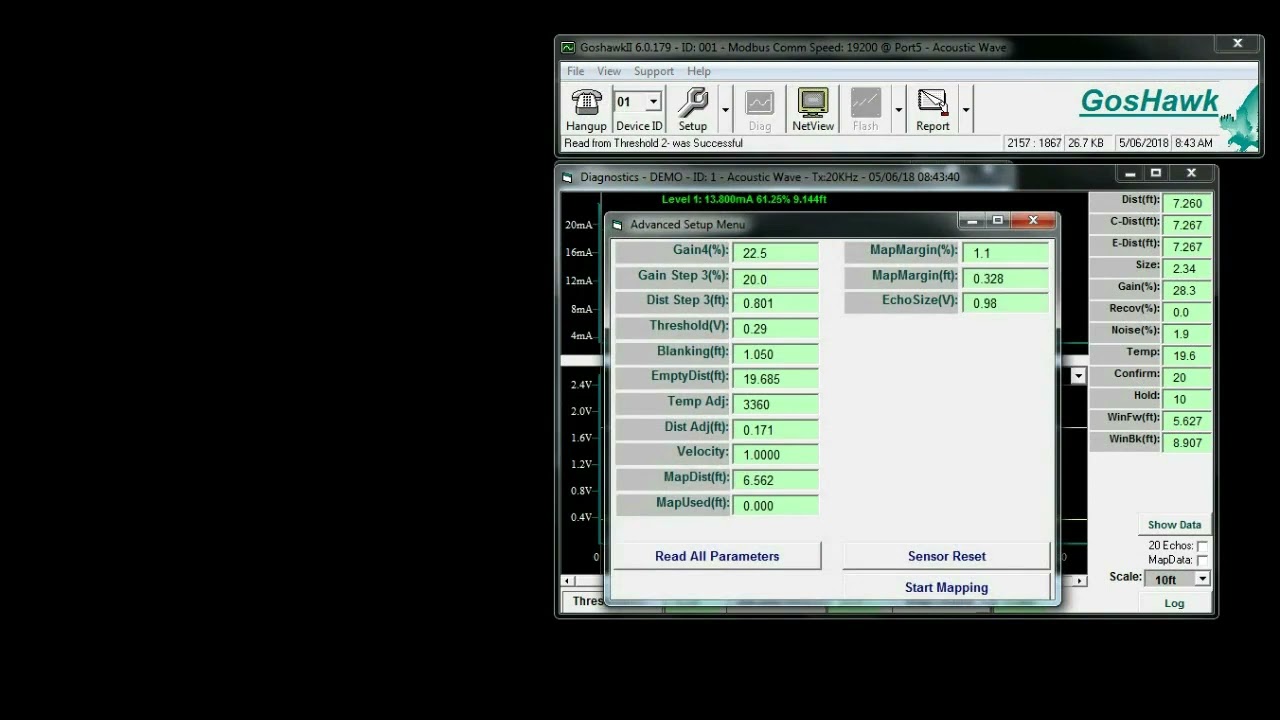Expand the arrow next to Setup
This screenshot has height=720, width=1280.
725,110
